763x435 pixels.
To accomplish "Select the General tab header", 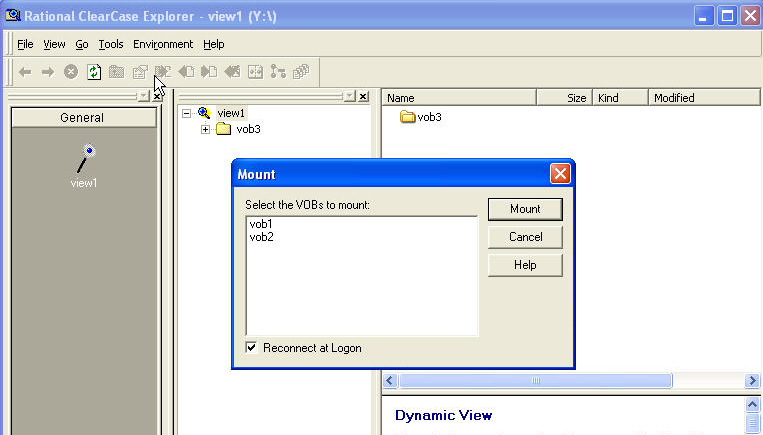I will 82,117.
